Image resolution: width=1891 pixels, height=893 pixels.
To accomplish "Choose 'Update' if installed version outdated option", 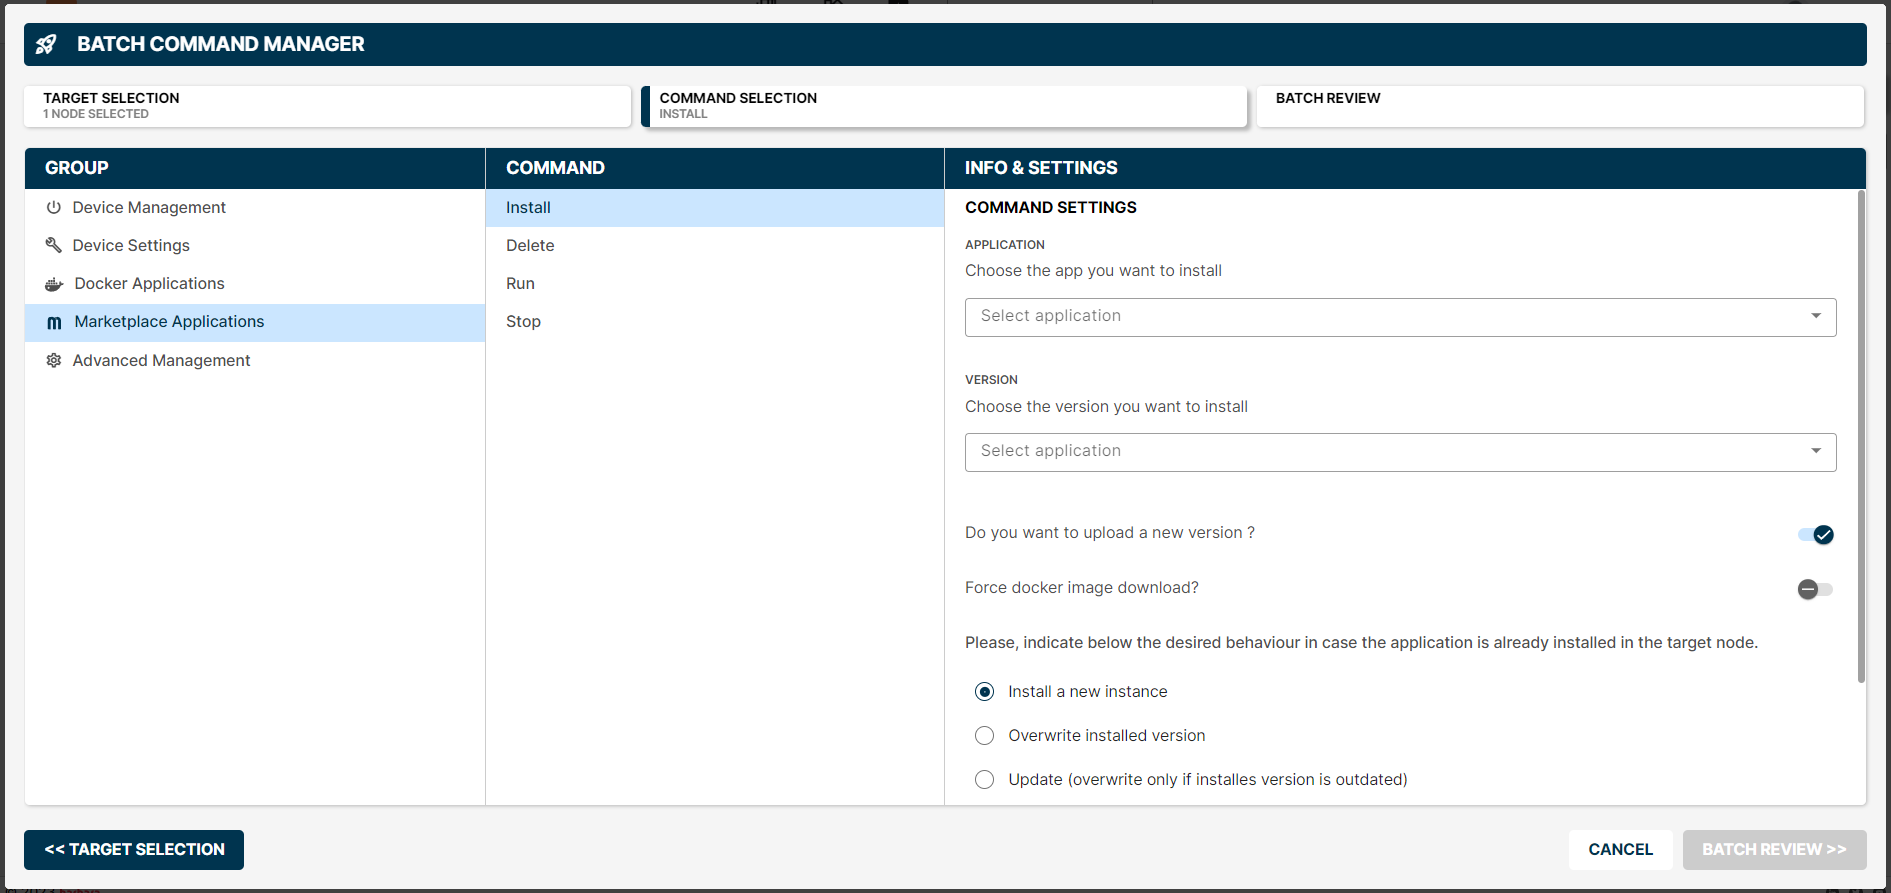I will 985,780.
